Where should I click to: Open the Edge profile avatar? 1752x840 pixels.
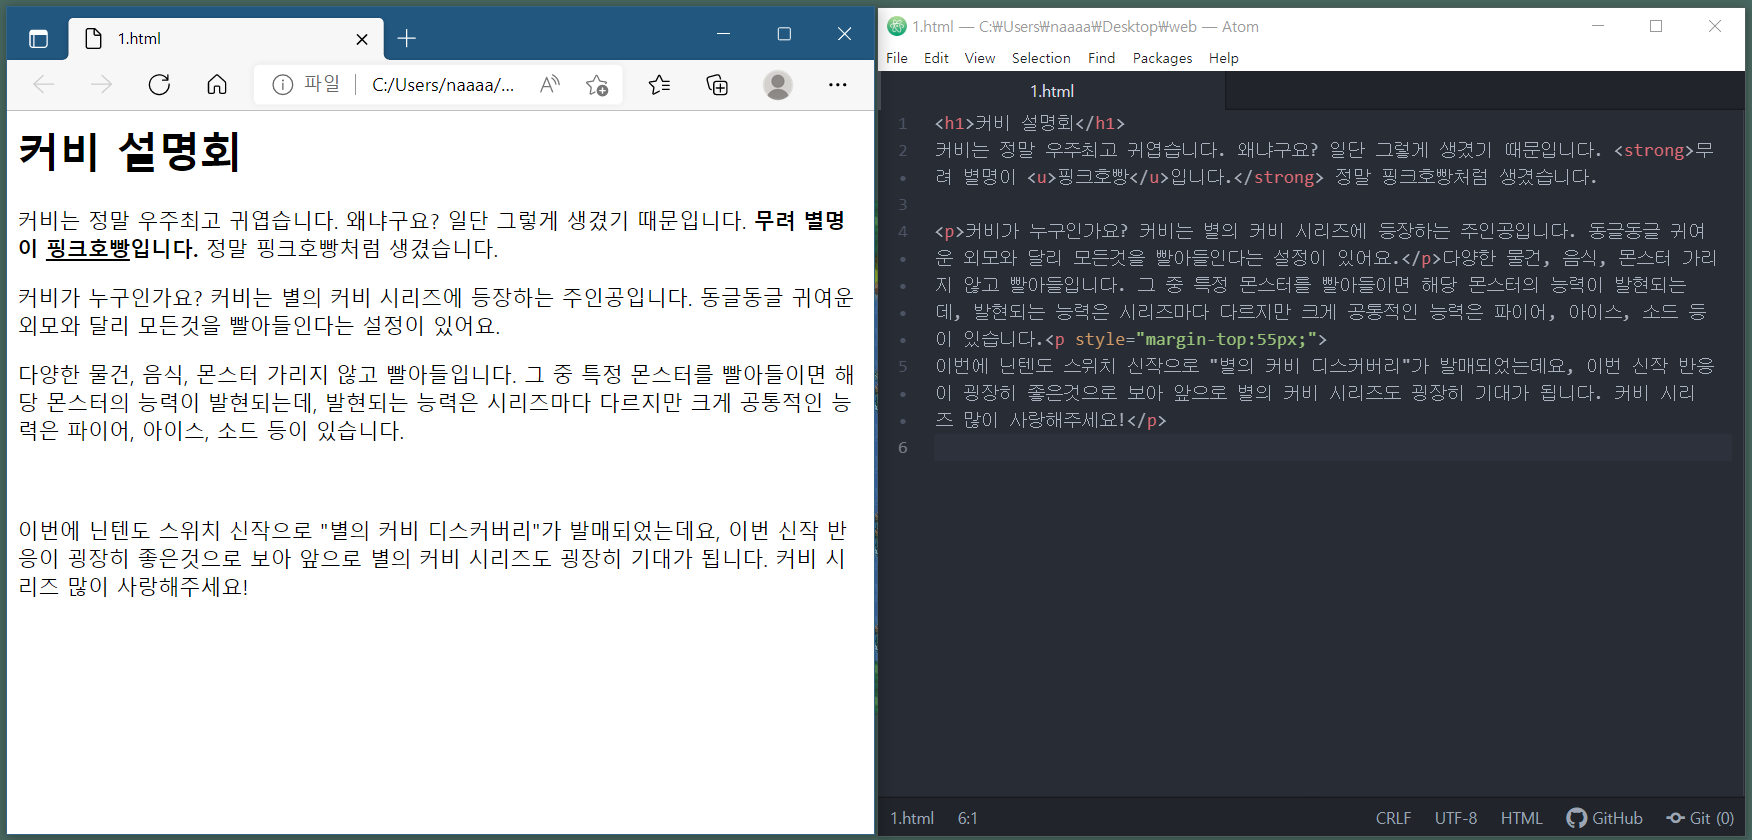[x=778, y=85]
